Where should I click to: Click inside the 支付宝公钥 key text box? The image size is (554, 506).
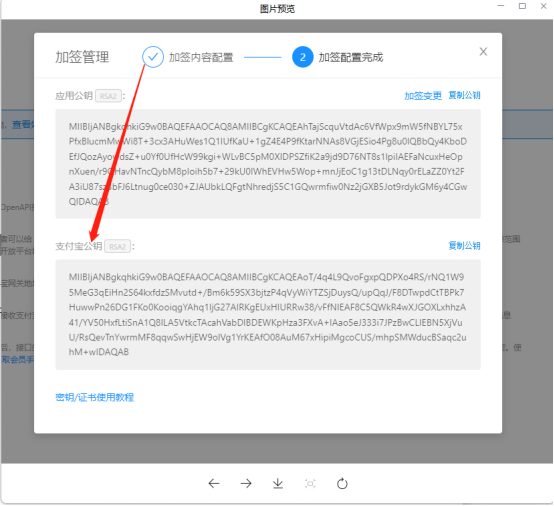pos(268,314)
